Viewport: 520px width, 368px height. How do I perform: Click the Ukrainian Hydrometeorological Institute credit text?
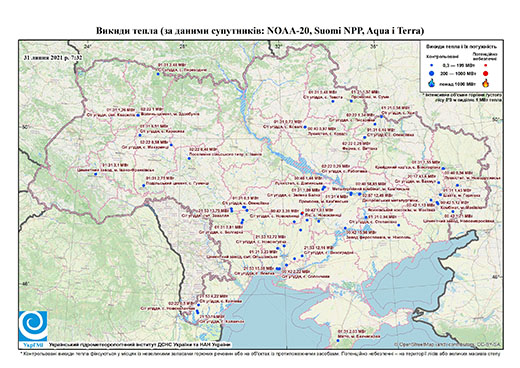140,344
